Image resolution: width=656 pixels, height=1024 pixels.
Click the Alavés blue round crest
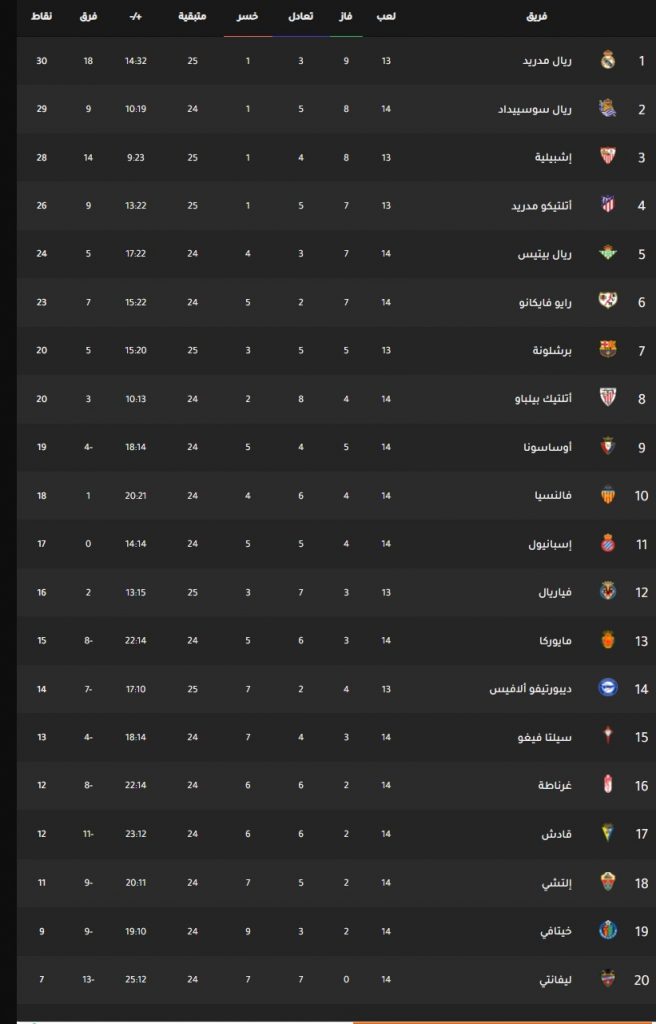(x=608, y=688)
